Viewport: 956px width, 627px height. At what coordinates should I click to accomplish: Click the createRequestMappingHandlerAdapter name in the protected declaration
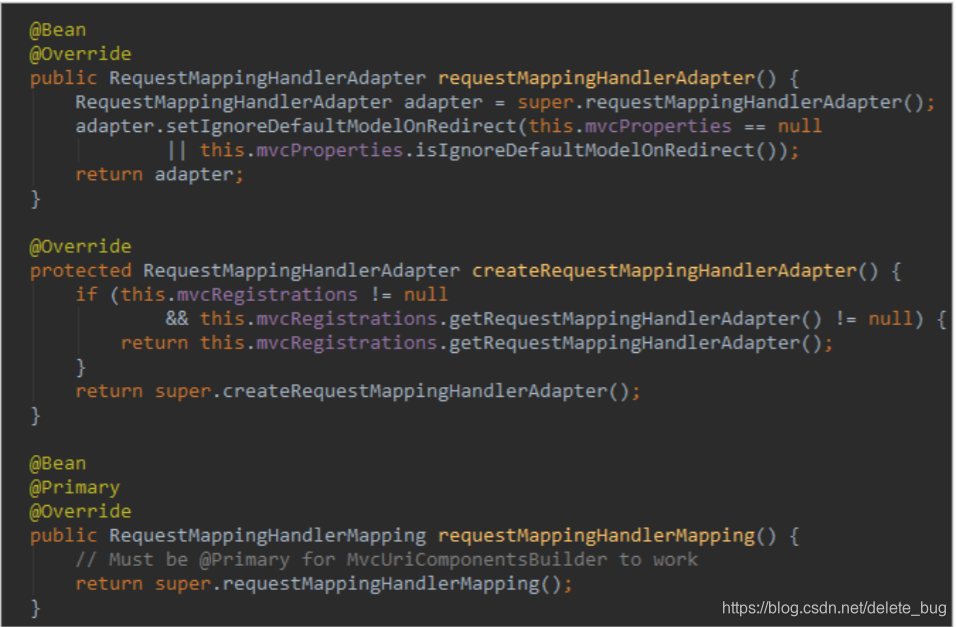click(x=665, y=271)
